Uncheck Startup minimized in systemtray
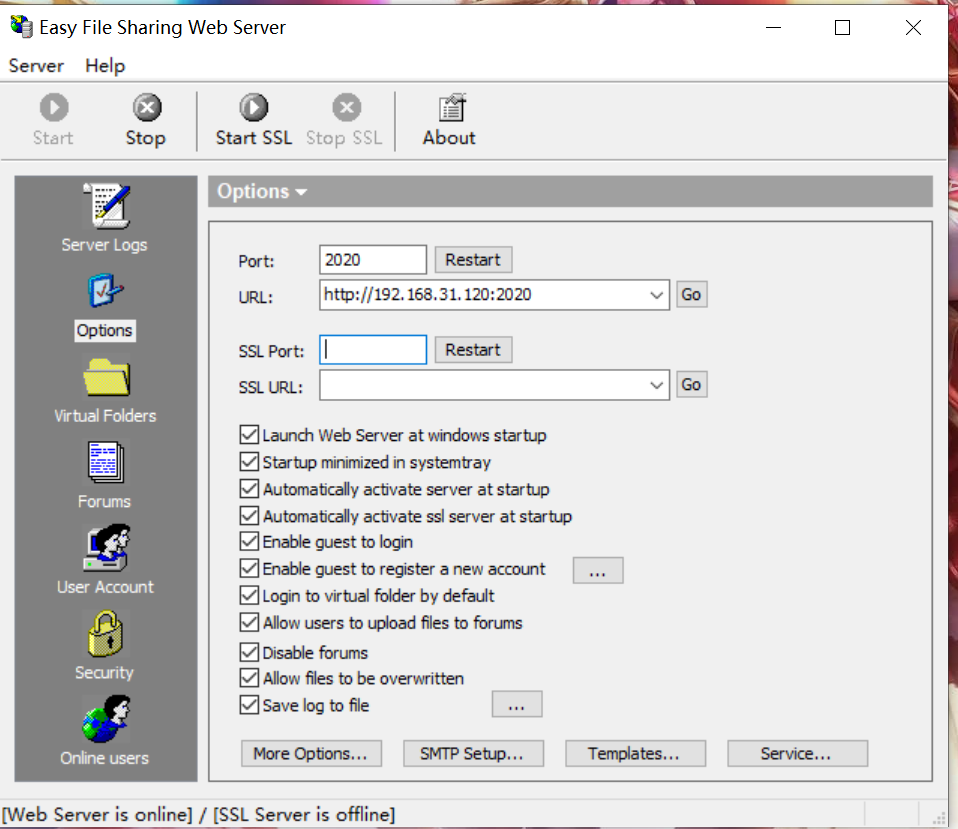This screenshot has width=958, height=829. pyautogui.click(x=249, y=462)
